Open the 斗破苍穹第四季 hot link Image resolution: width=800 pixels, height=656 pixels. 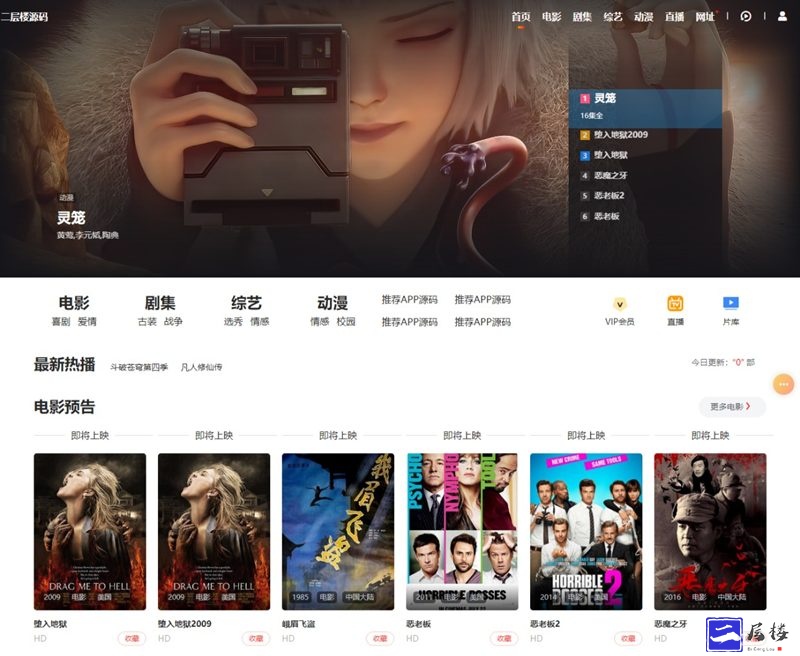click(x=139, y=367)
